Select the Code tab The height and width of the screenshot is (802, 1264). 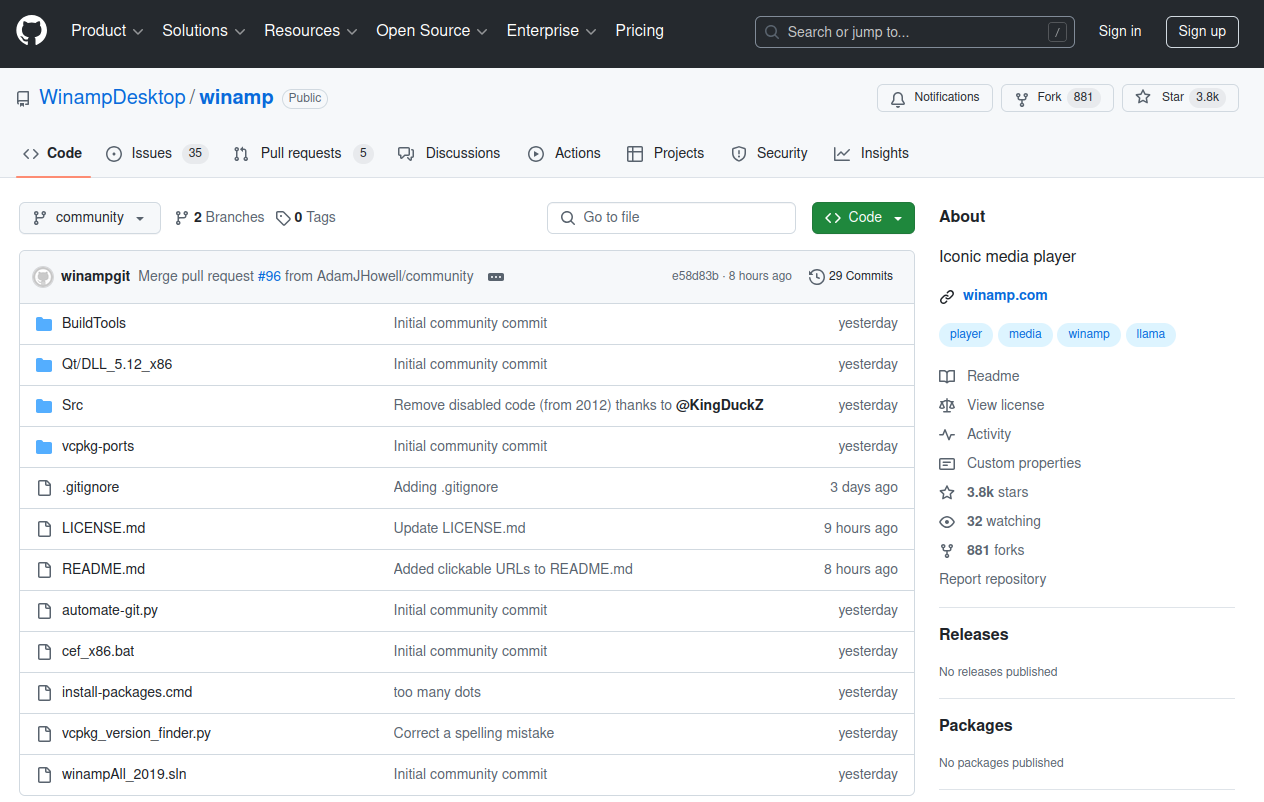[53, 154]
